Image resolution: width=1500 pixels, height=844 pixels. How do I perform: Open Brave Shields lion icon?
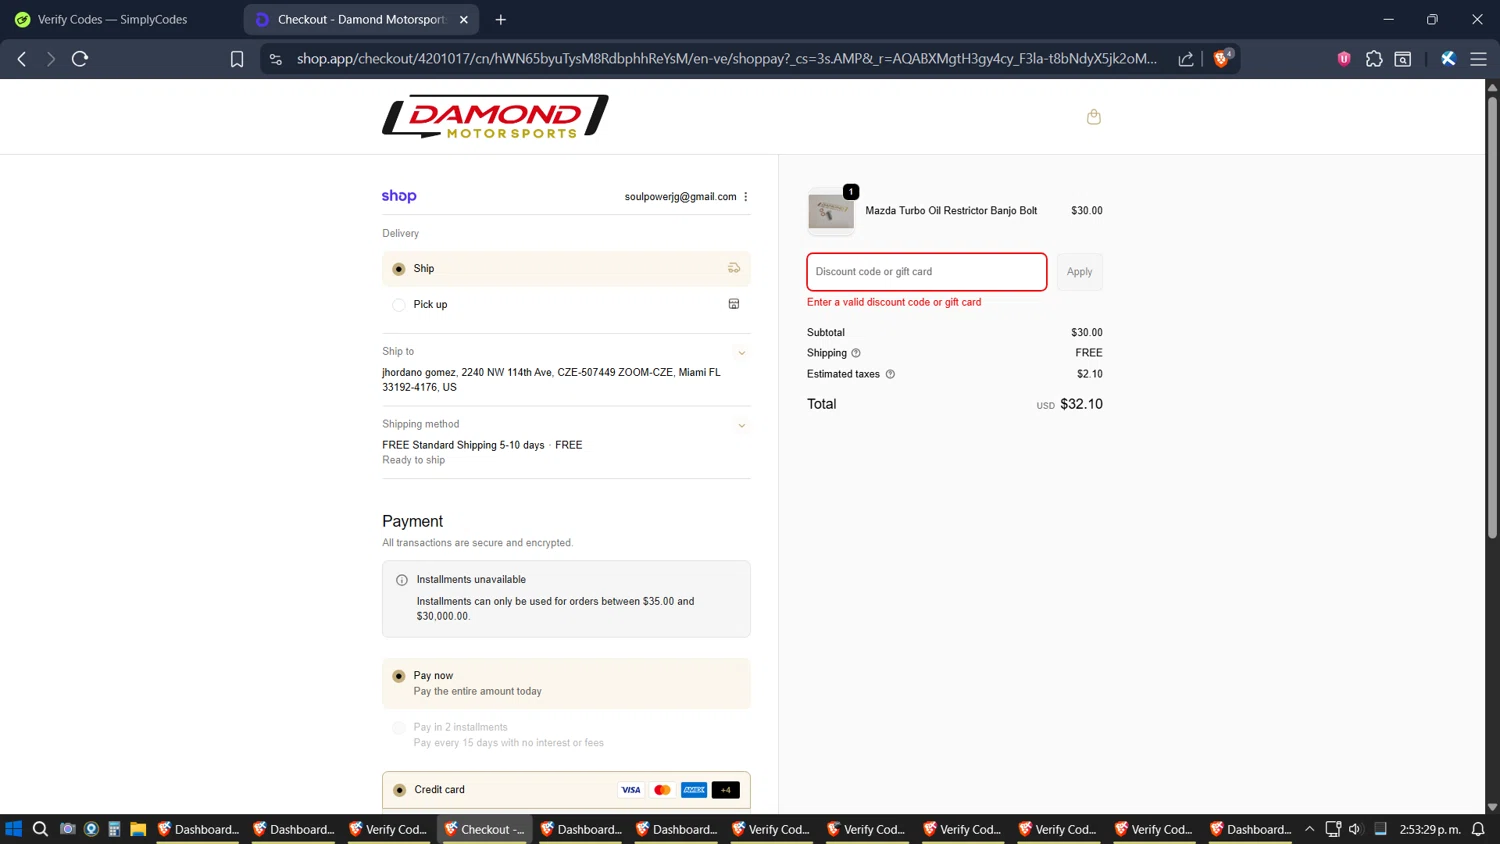1221,59
